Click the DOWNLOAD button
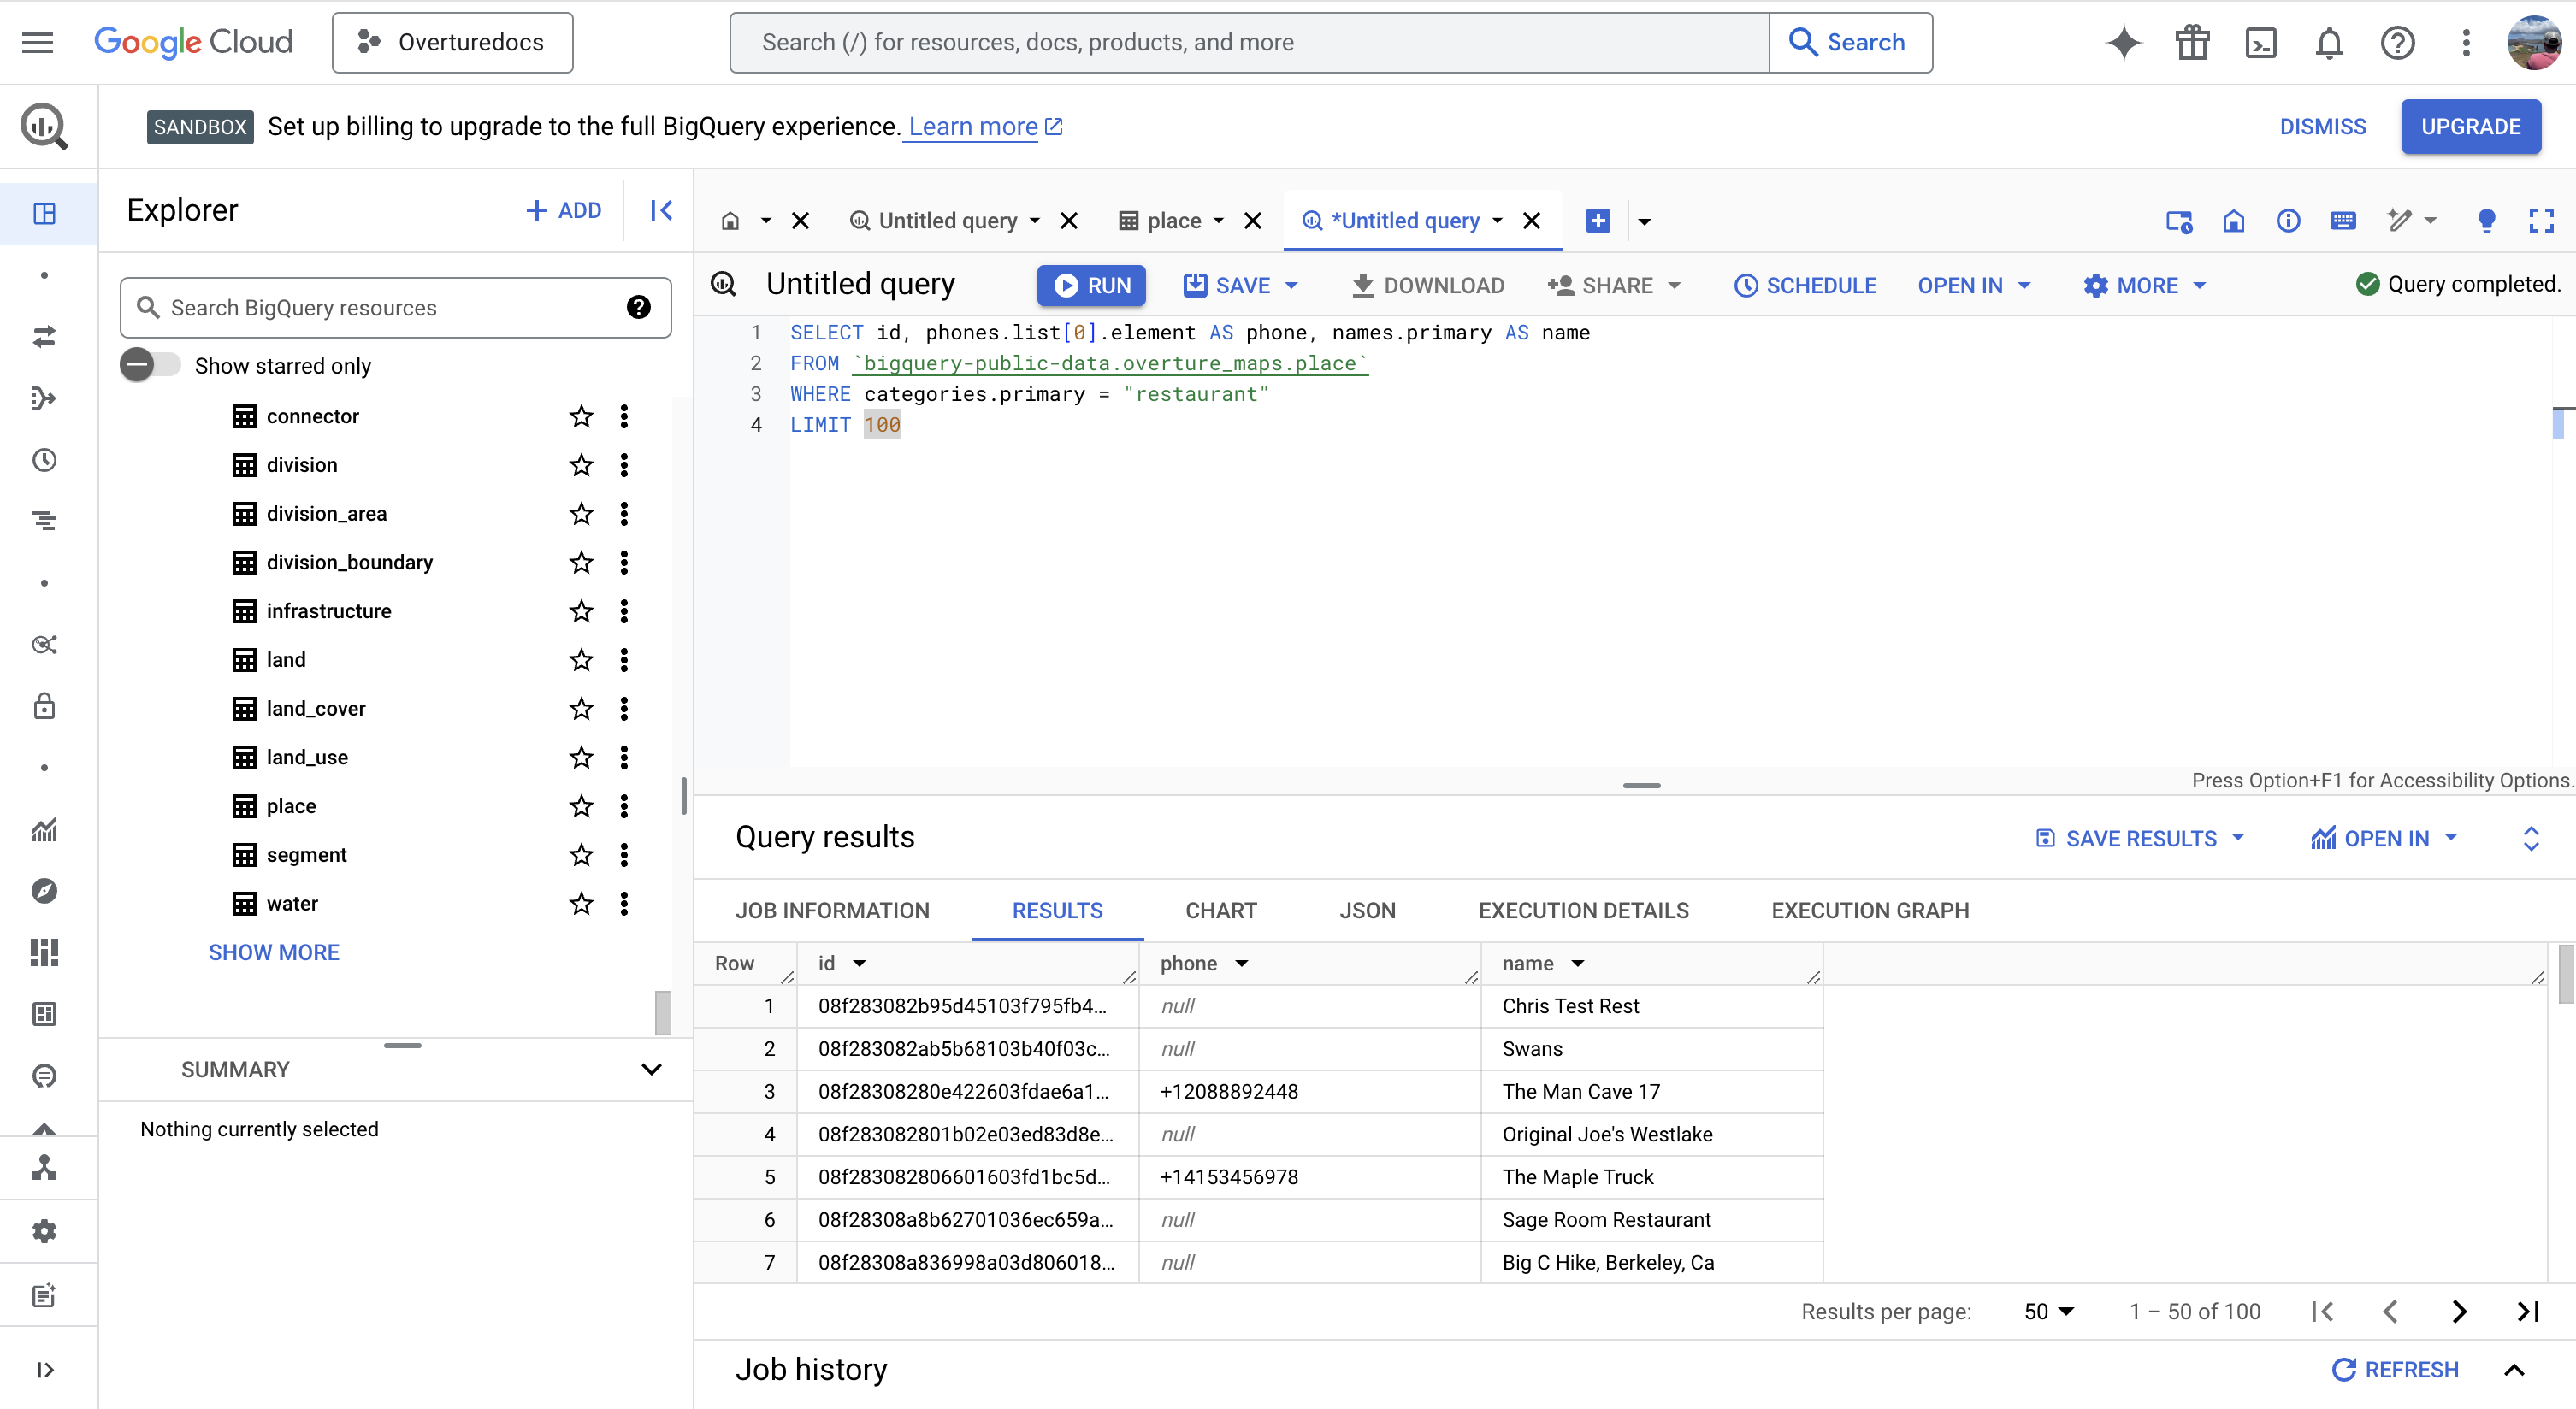Viewport: 2576px width, 1409px height. (x=1427, y=285)
